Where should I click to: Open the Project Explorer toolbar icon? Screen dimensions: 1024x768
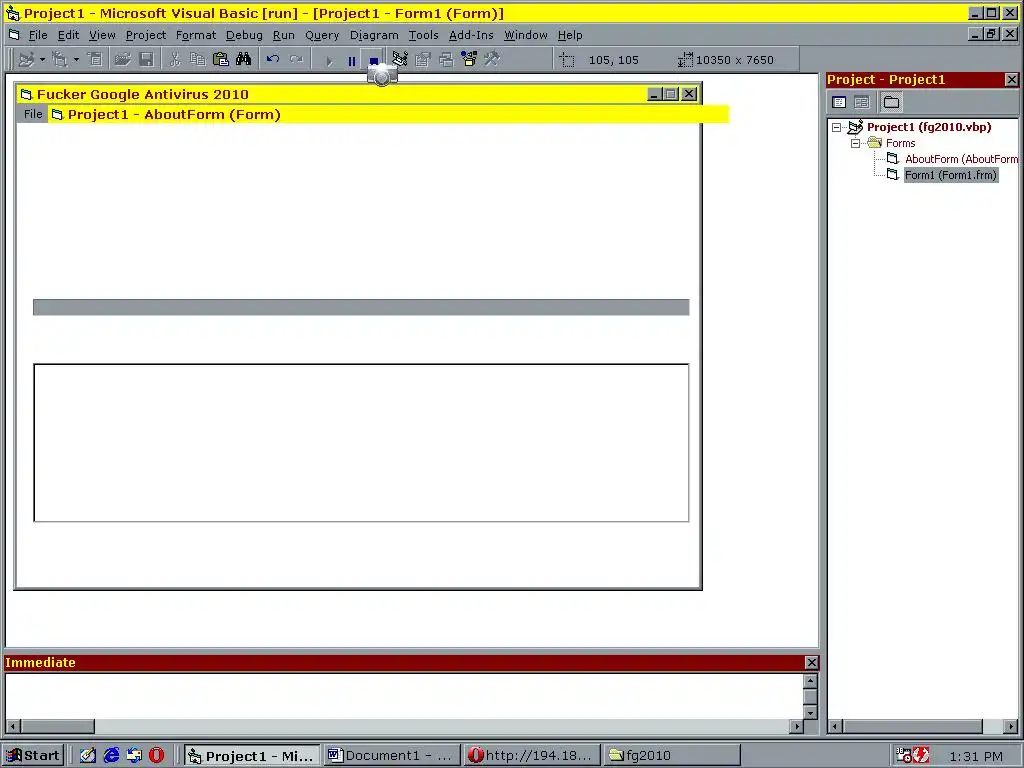pyautogui.click(x=400, y=59)
